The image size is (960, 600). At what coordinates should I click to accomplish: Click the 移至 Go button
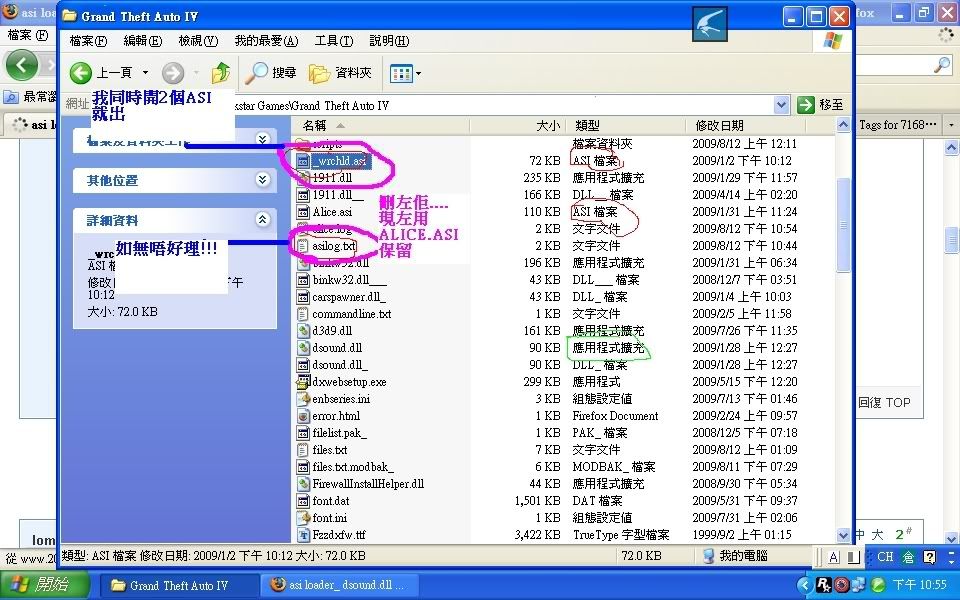click(820, 105)
